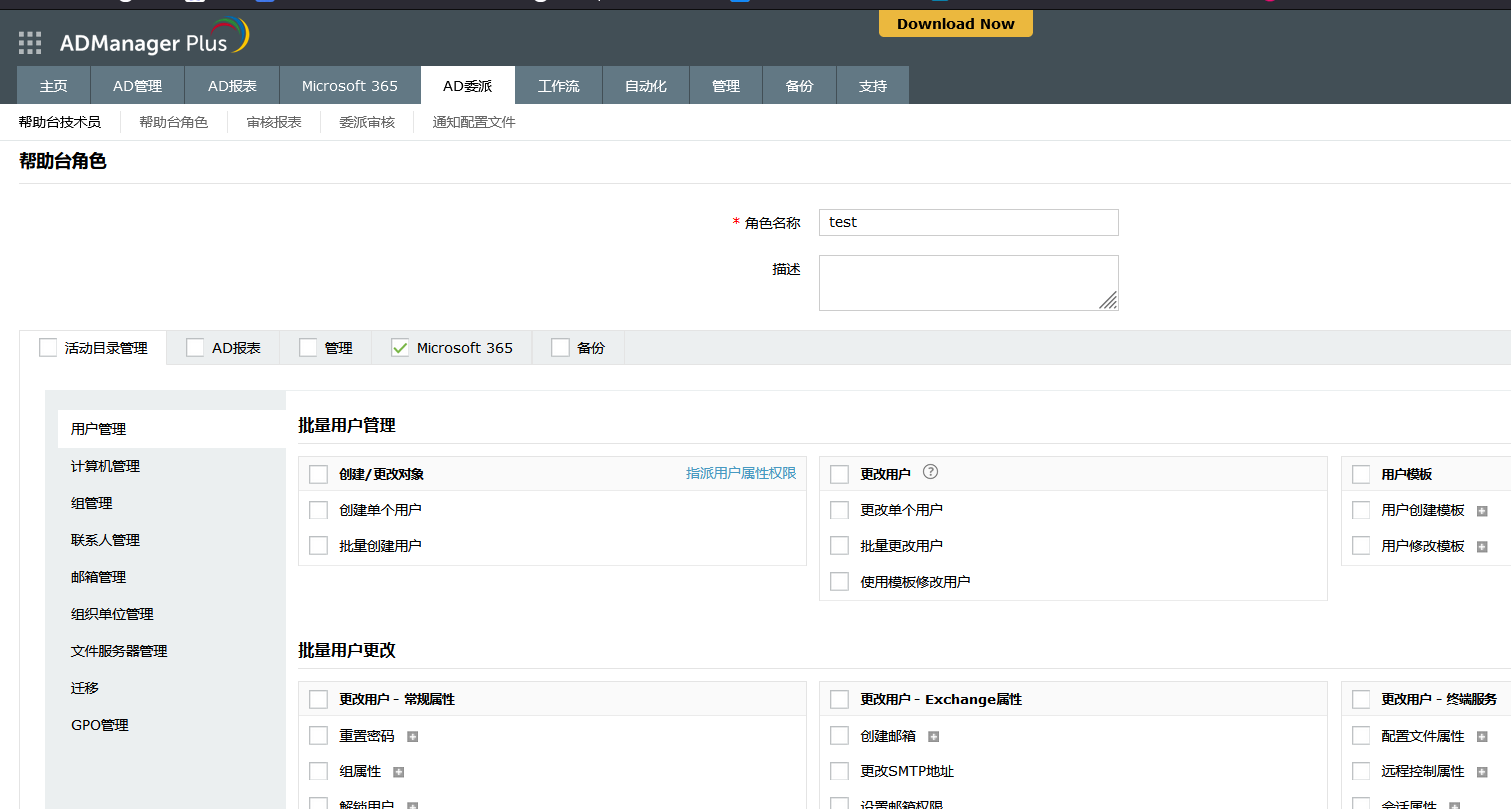This screenshot has width=1511, height=809.
Task: Switch to the 工作流 tab
Action: [x=558, y=86]
